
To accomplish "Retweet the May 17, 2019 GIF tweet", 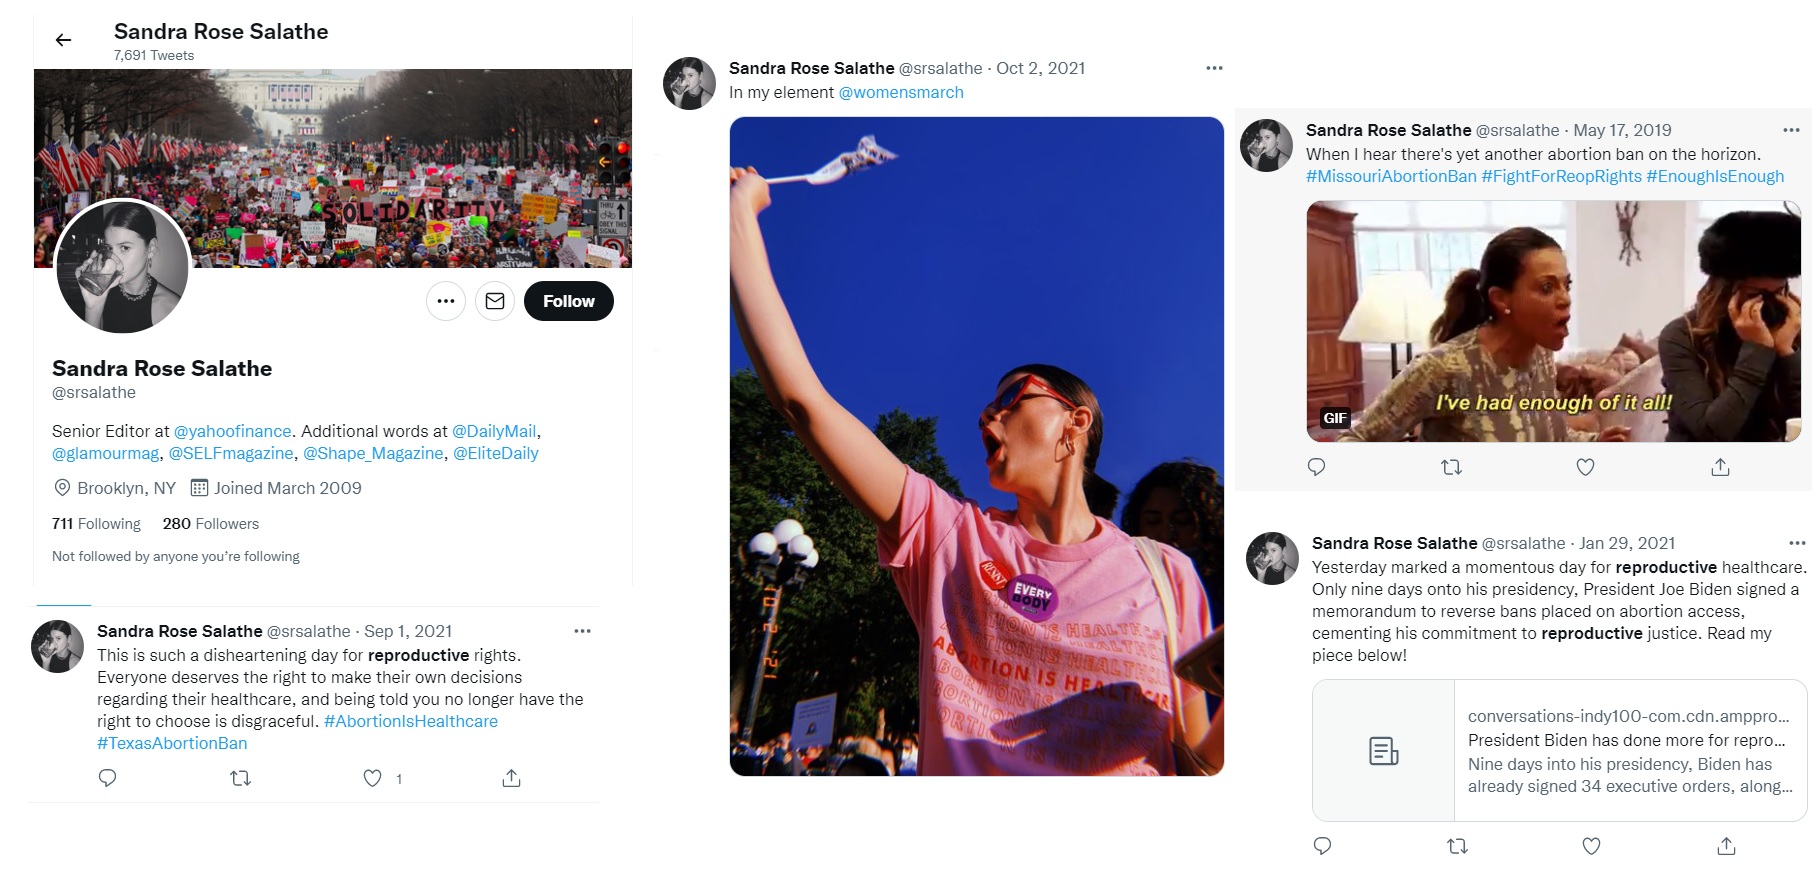I will tap(1451, 467).
